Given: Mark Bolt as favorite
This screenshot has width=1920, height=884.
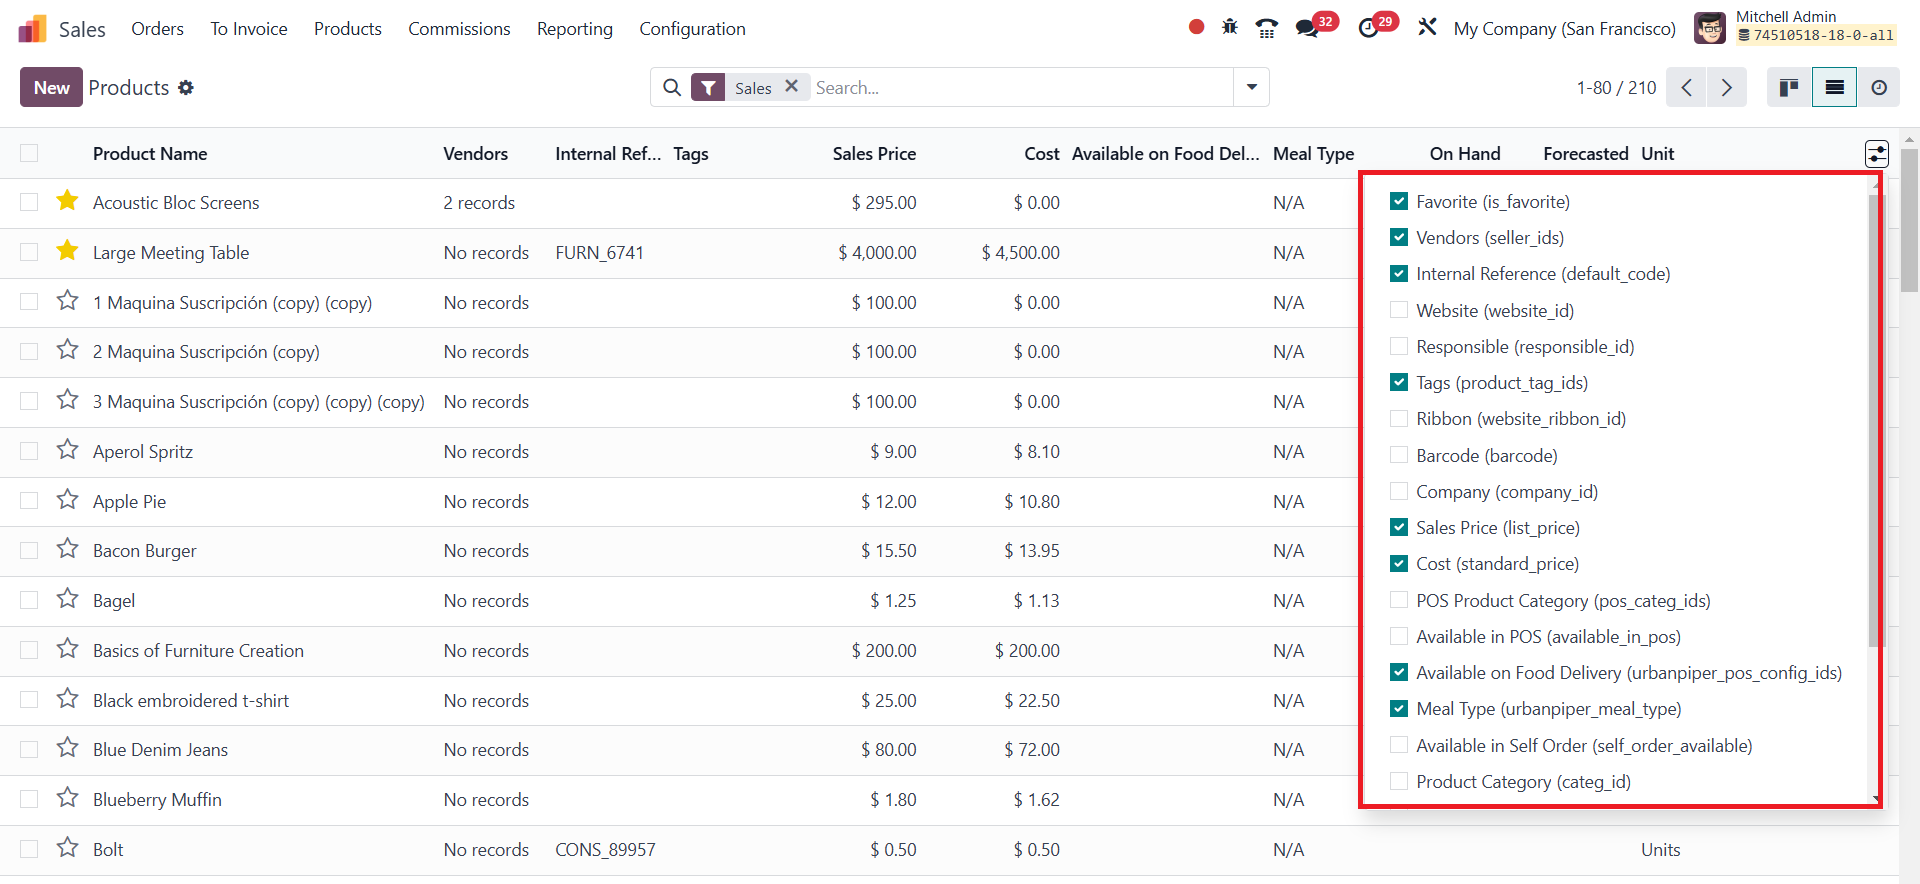Looking at the screenshot, I should [x=67, y=848].
